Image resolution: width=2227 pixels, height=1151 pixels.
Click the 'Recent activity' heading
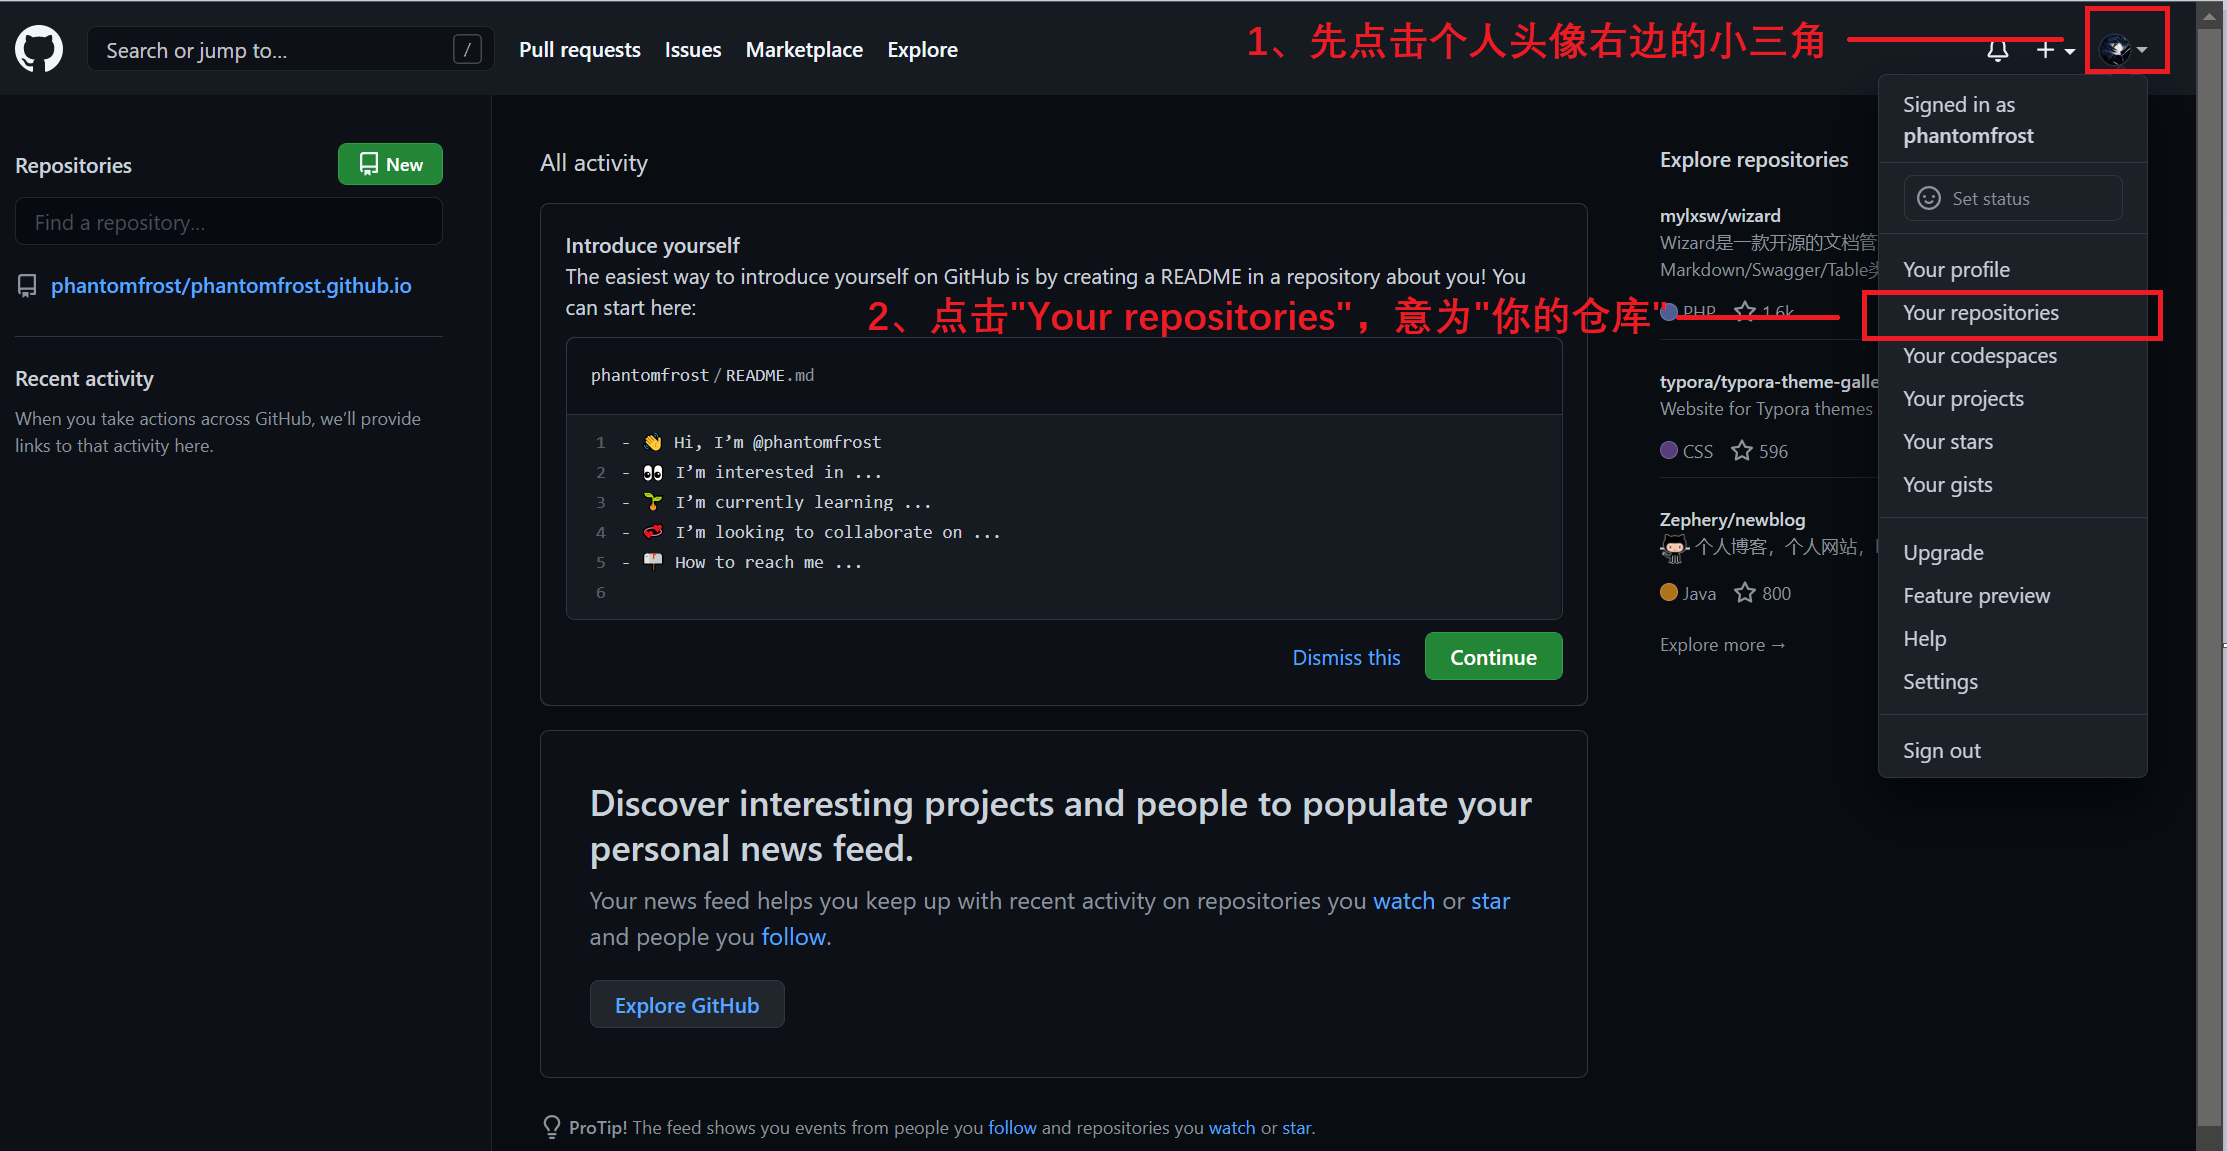[85, 379]
